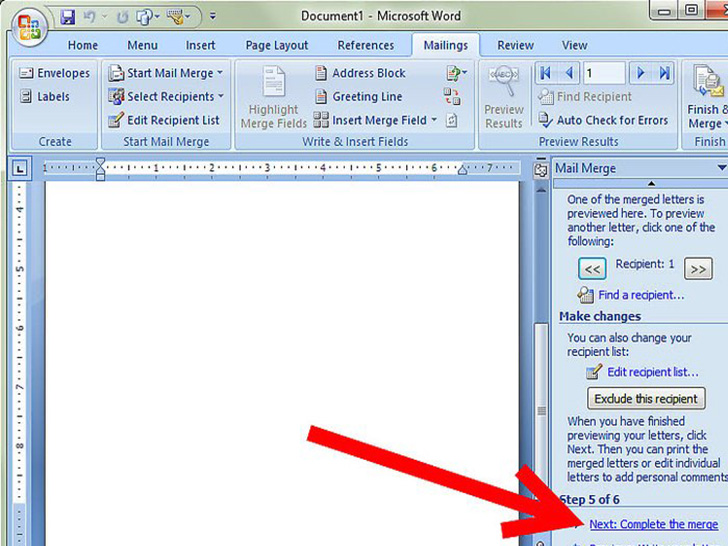Click the Match Fields icon
728x546 pixels.
pos(452,97)
